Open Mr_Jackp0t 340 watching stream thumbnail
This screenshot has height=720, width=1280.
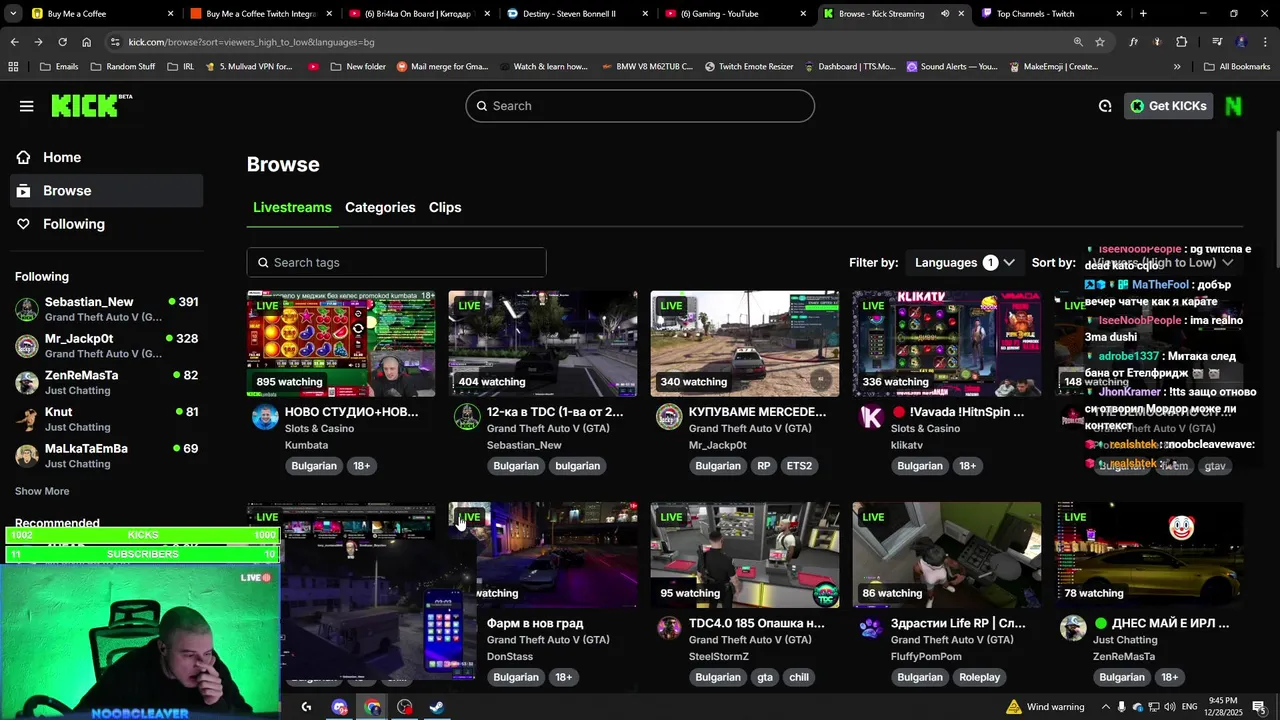(x=745, y=344)
